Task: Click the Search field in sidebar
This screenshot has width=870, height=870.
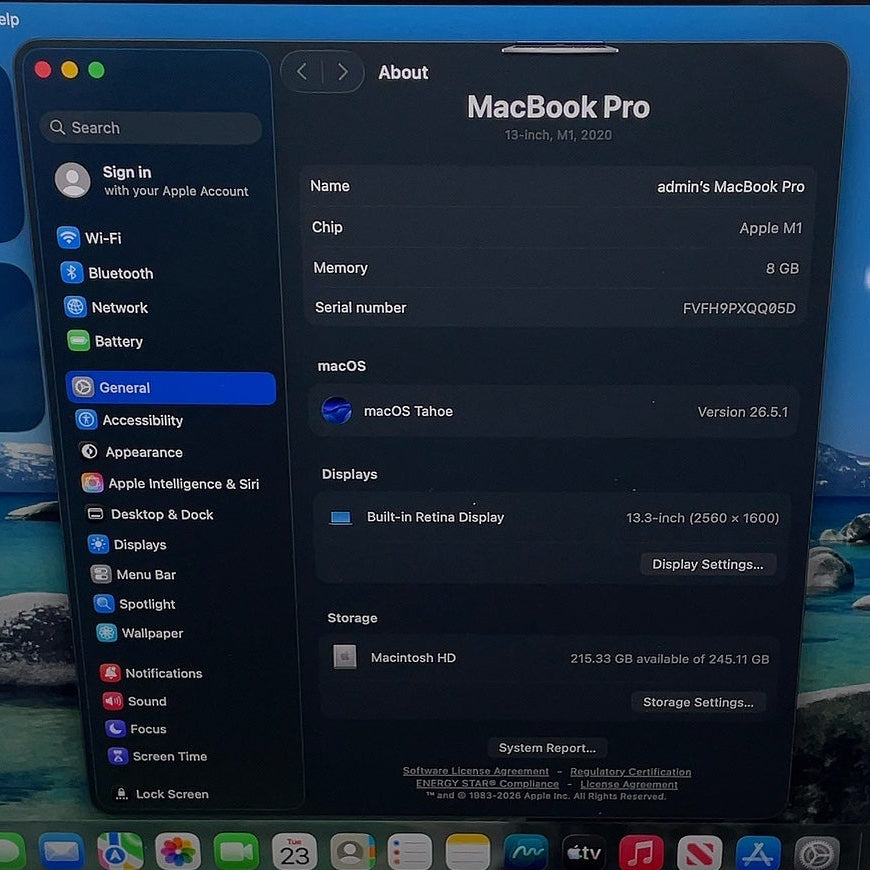Action: (x=151, y=128)
